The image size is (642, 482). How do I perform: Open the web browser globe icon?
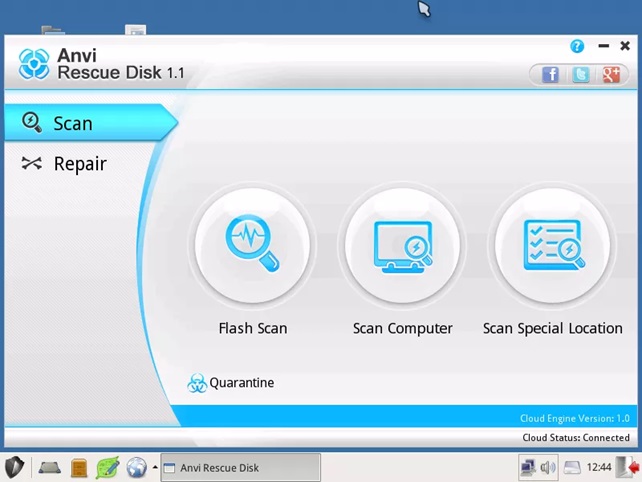pos(136,467)
